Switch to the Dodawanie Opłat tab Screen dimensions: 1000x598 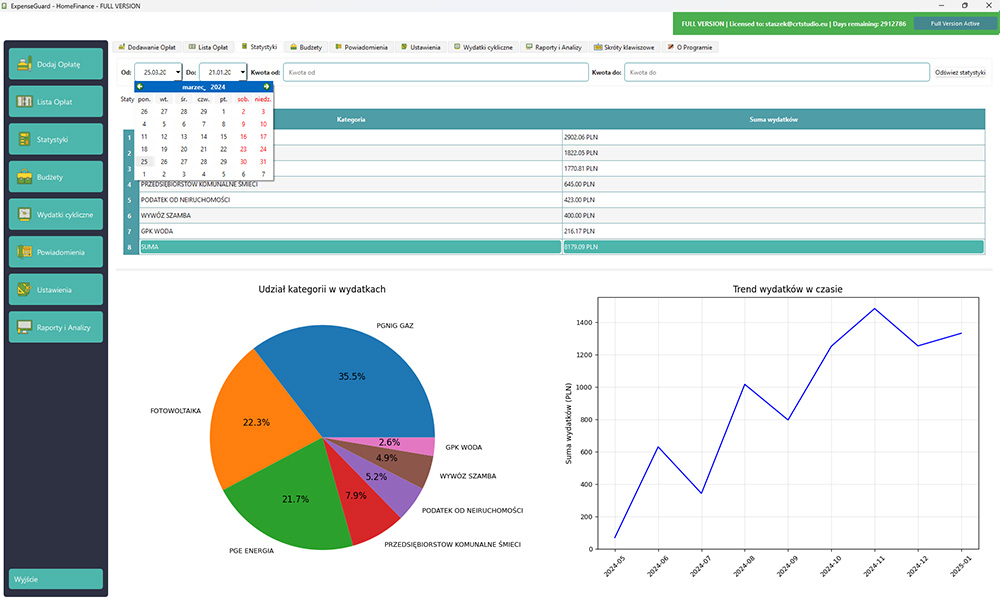(x=152, y=46)
